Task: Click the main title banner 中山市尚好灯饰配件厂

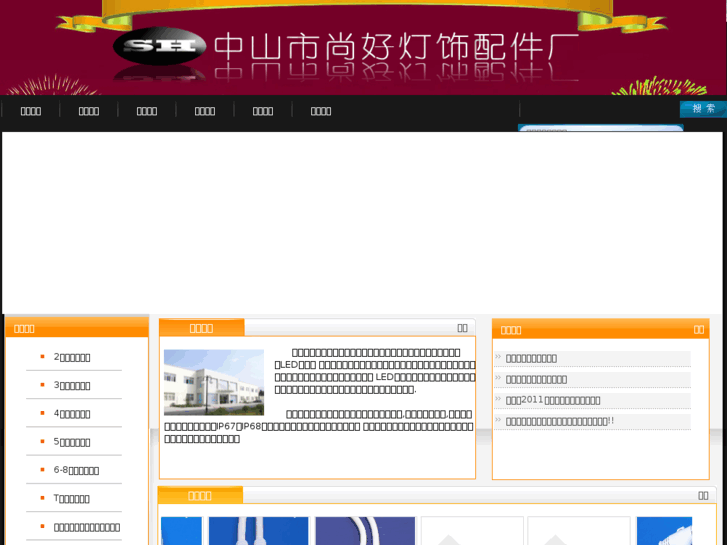Action: (397, 47)
